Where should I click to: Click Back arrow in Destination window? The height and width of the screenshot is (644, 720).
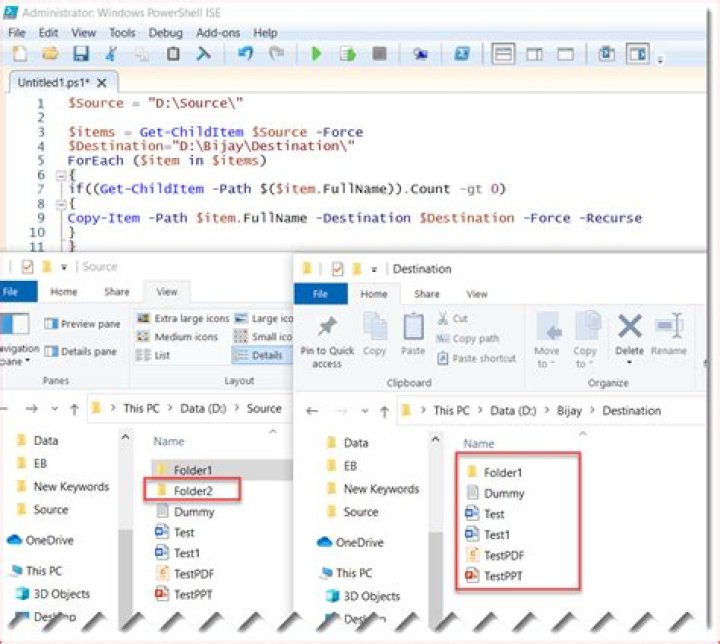[312, 411]
